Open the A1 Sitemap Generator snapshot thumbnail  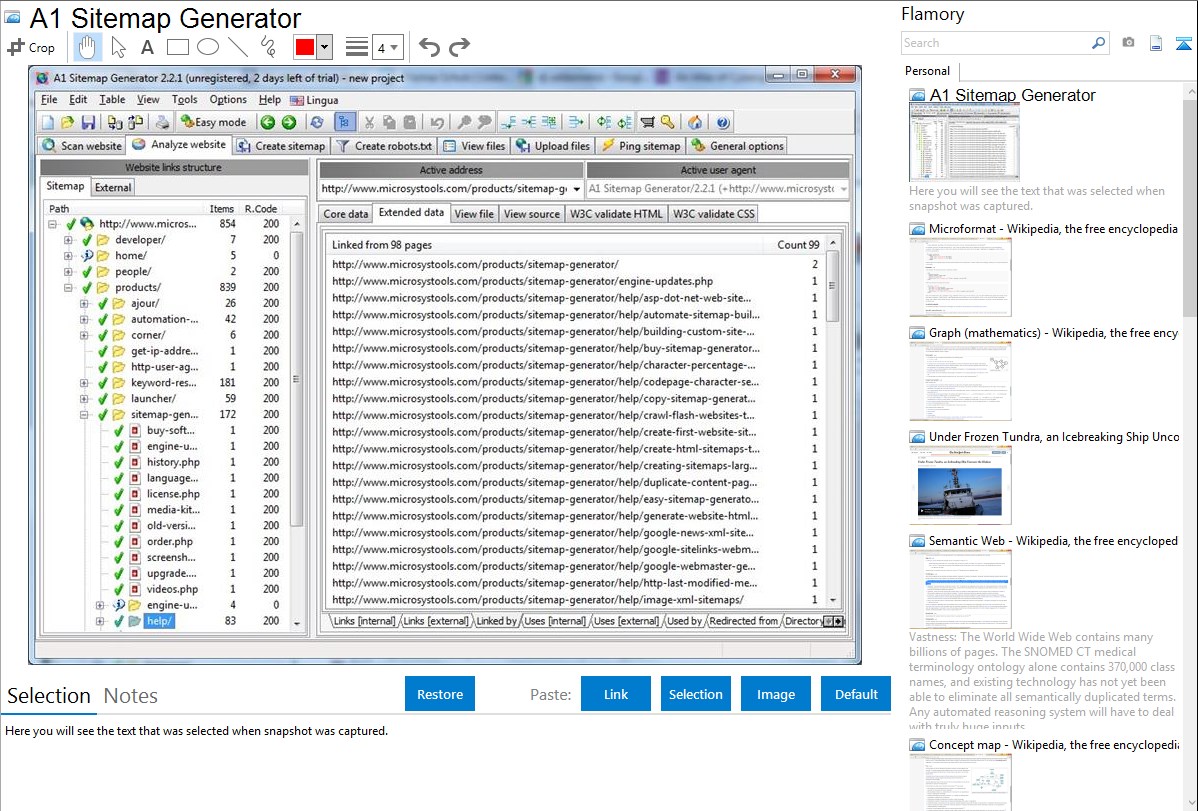tap(964, 144)
